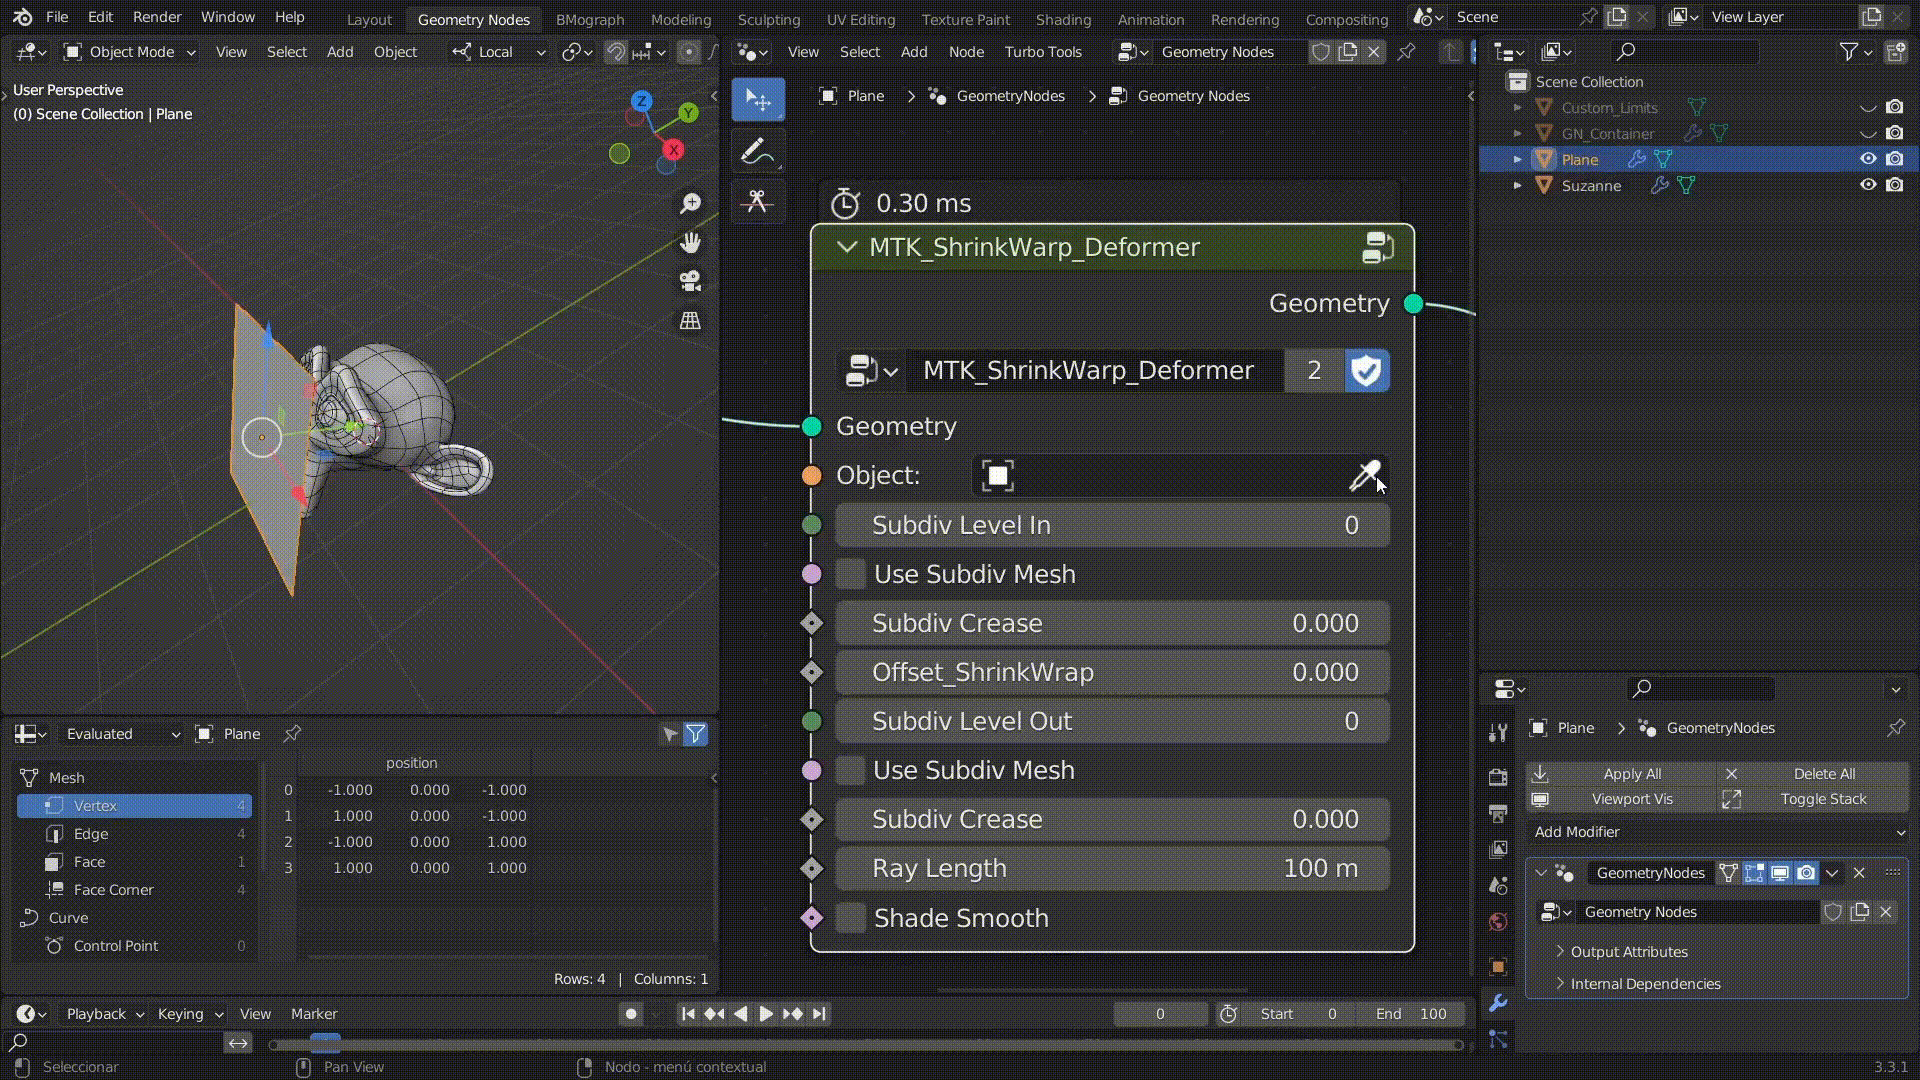The image size is (1920, 1080).
Task: Activate the Links Cut tool
Action: pos(758,202)
